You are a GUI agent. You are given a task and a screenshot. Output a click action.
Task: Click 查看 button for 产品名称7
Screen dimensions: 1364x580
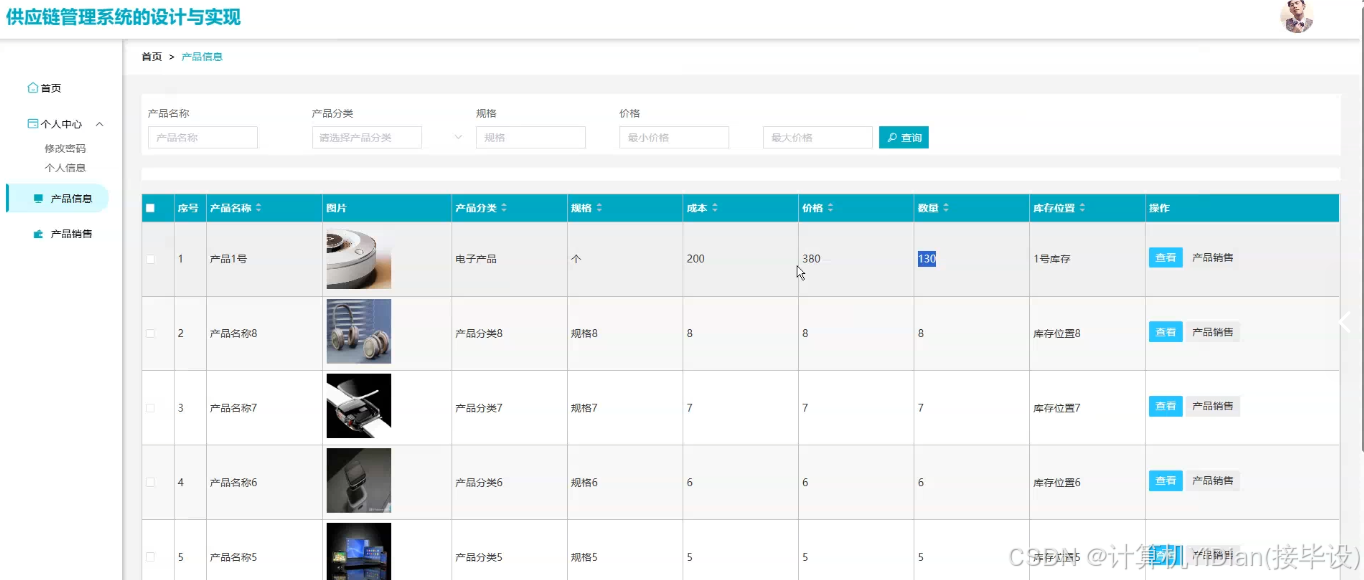tap(1166, 406)
